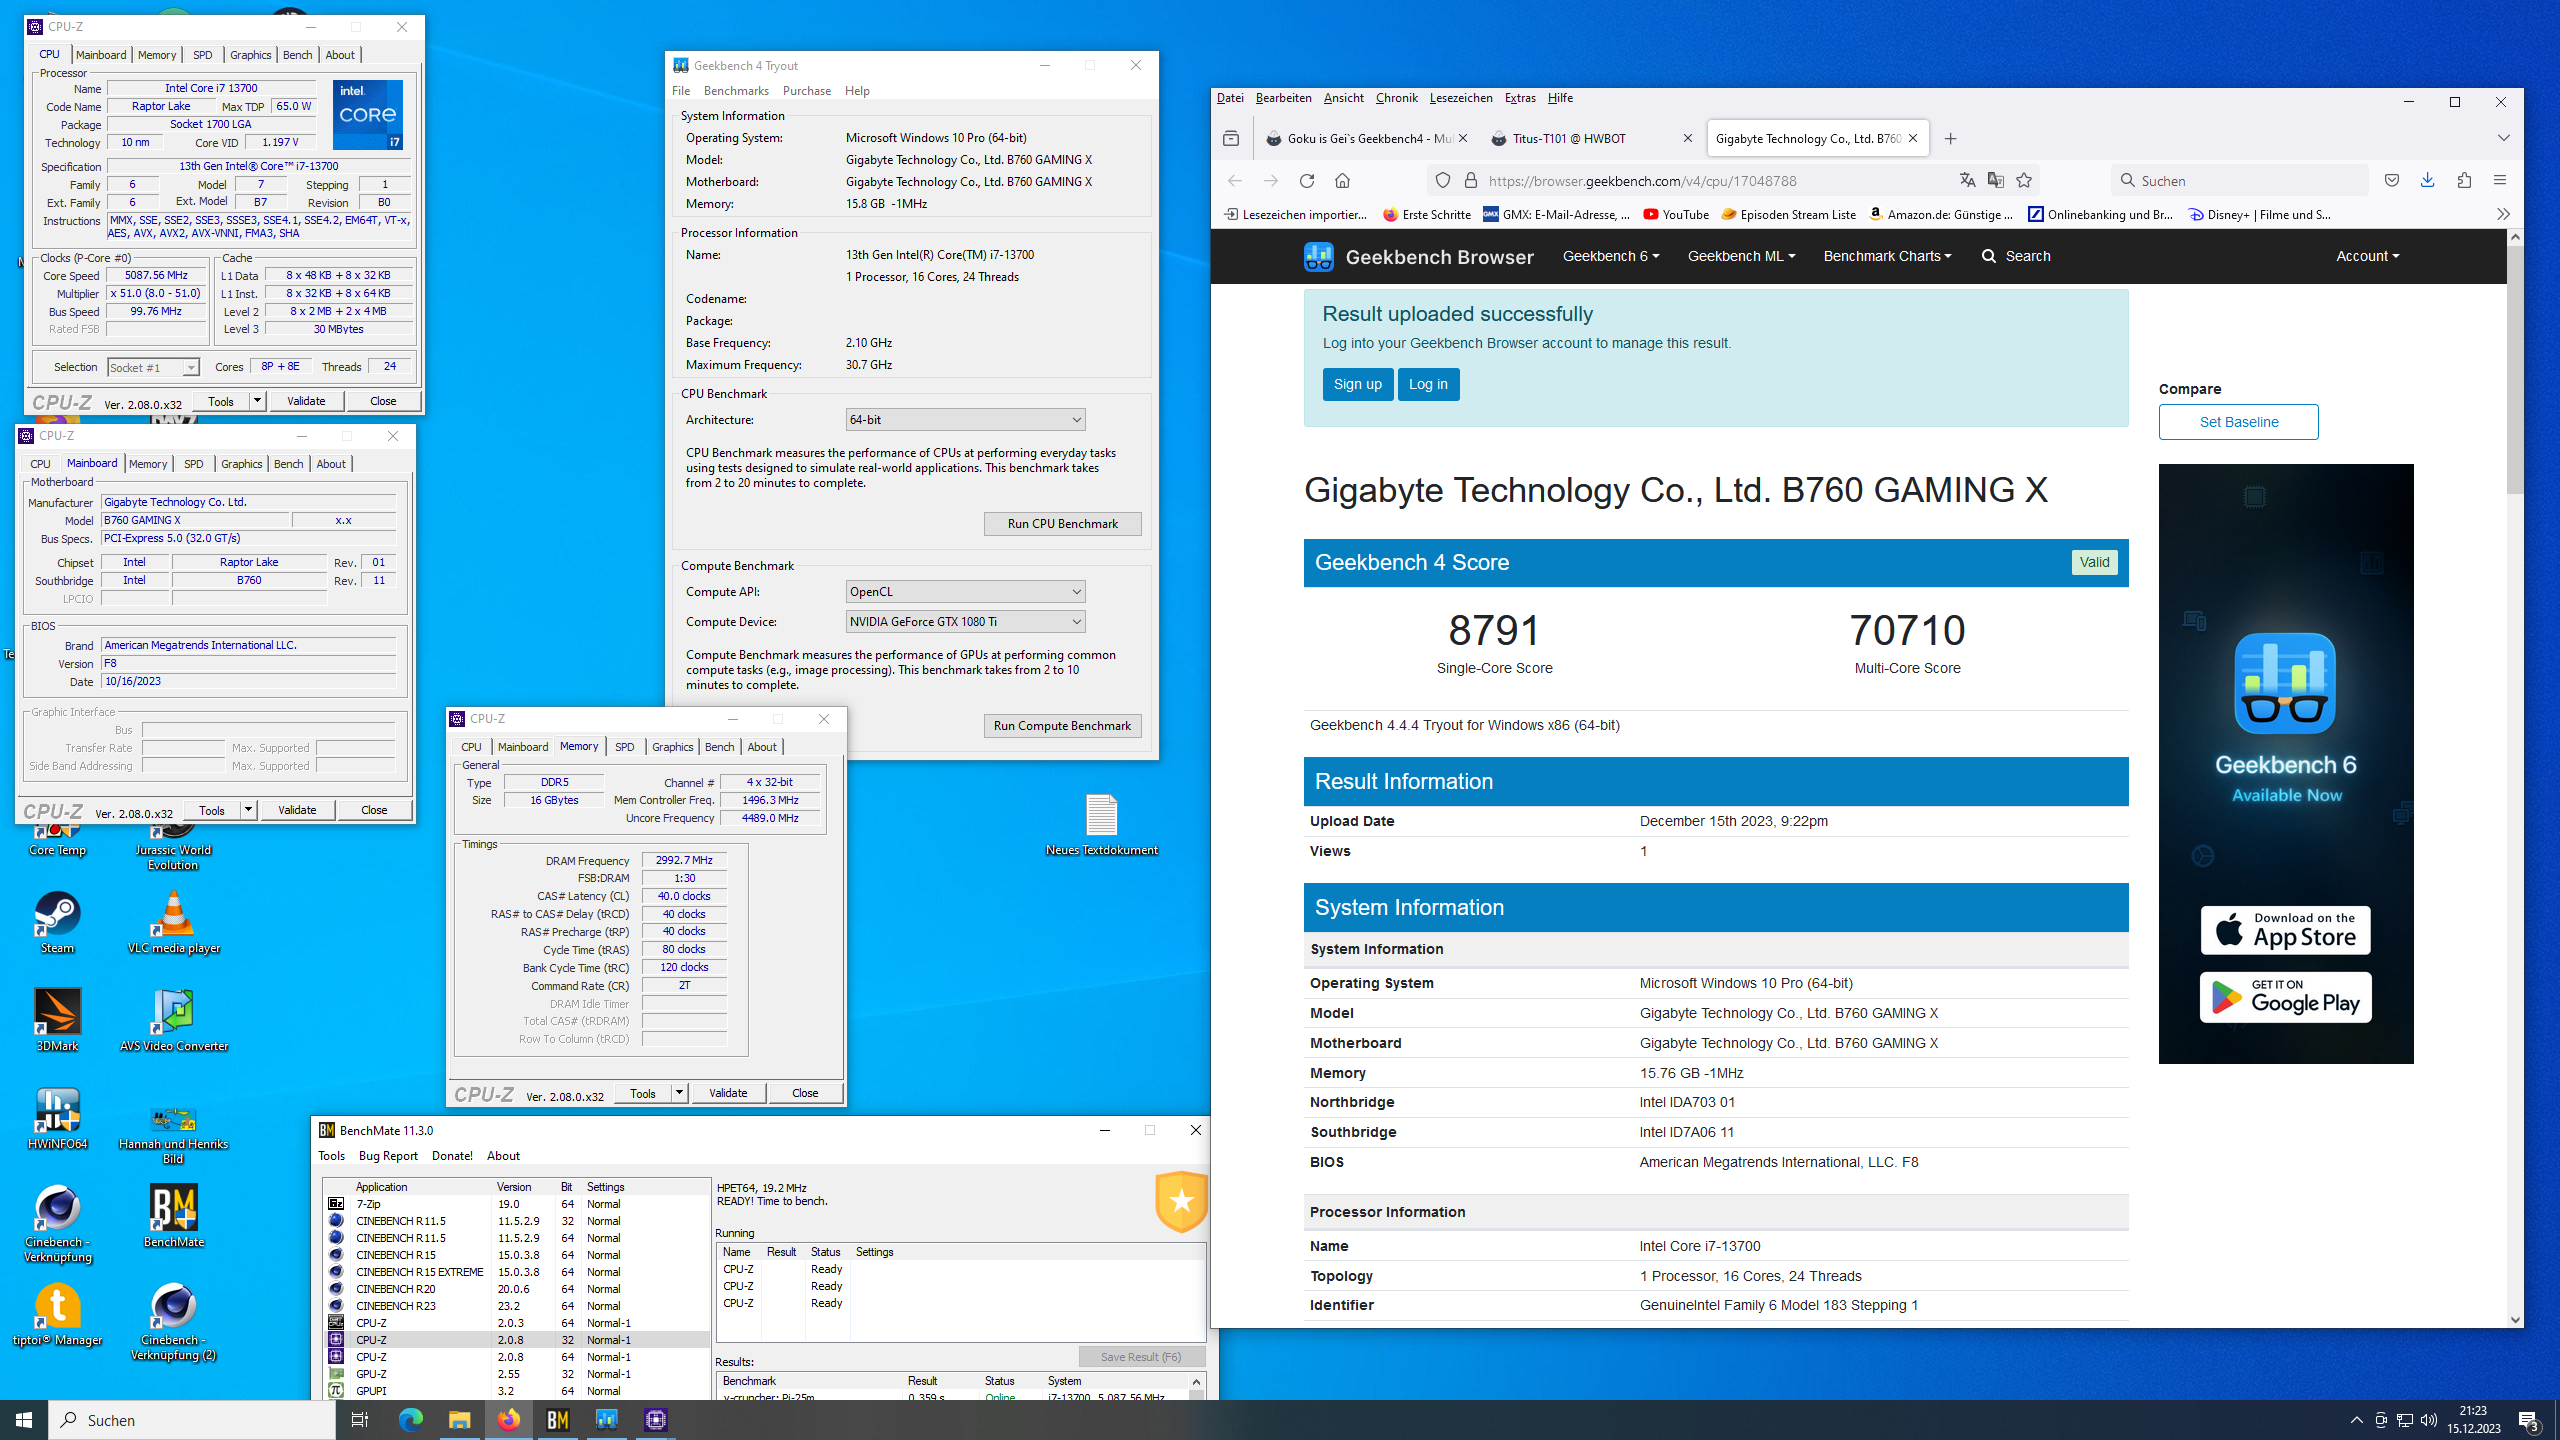Click Validate in CPU-Z Mainboard window
The image size is (2560, 1440).
coord(297,810)
